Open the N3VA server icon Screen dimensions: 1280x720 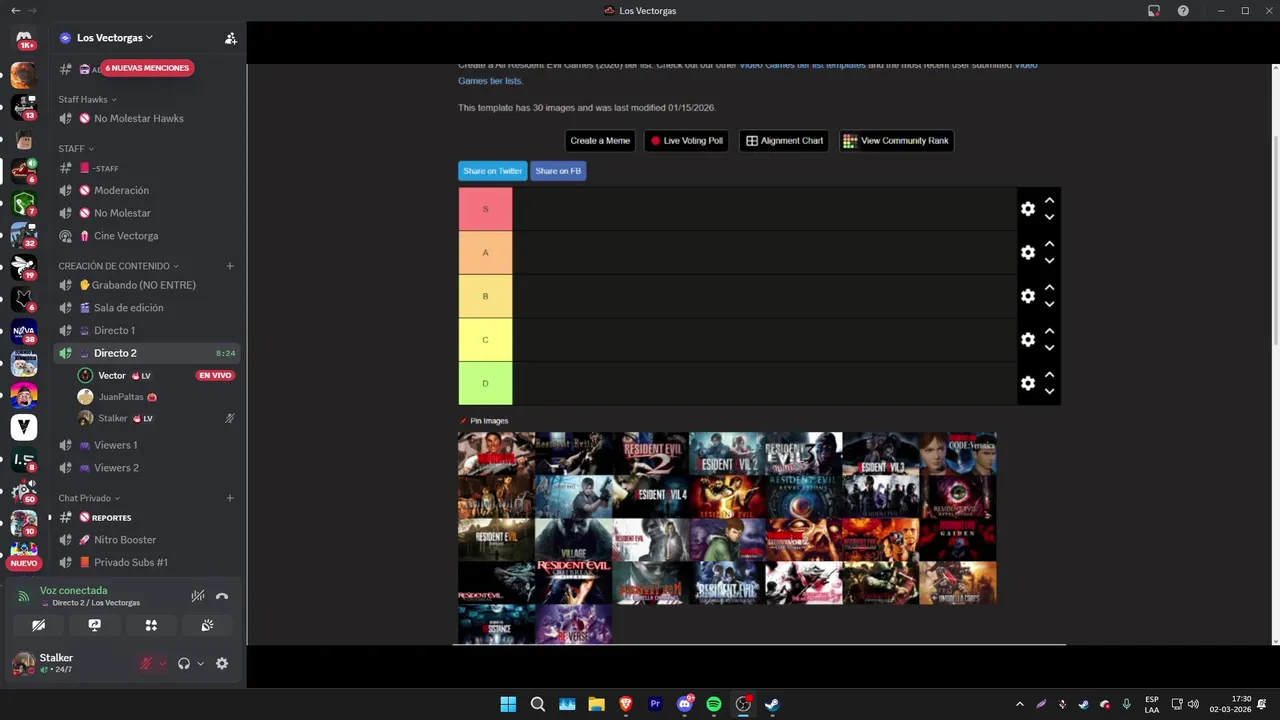pos(24,331)
